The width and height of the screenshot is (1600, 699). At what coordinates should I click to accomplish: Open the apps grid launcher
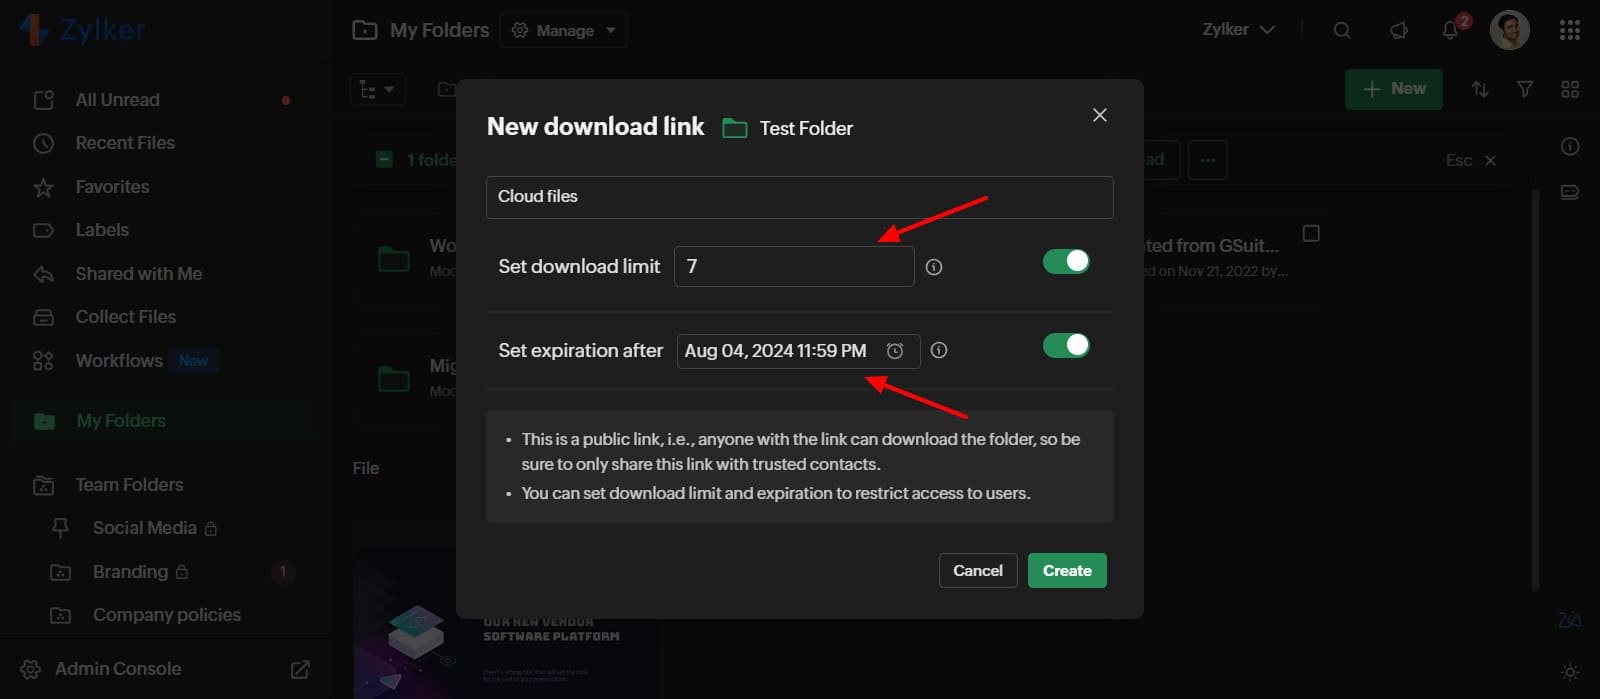(x=1570, y=31)
